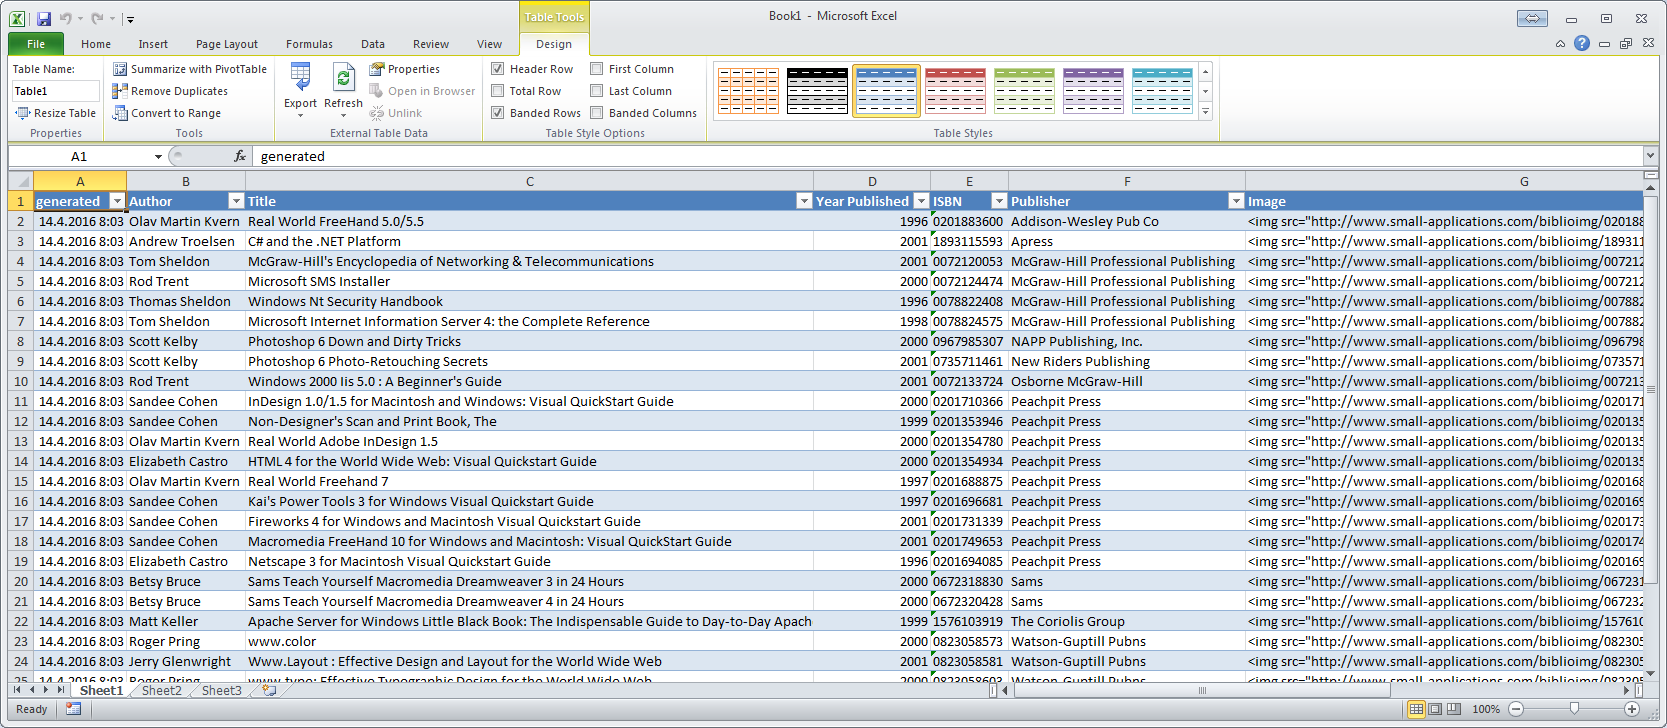Select the aqua table style thumbnail
Screen dimensions: 1667x728
click(x=1162, y=91)
